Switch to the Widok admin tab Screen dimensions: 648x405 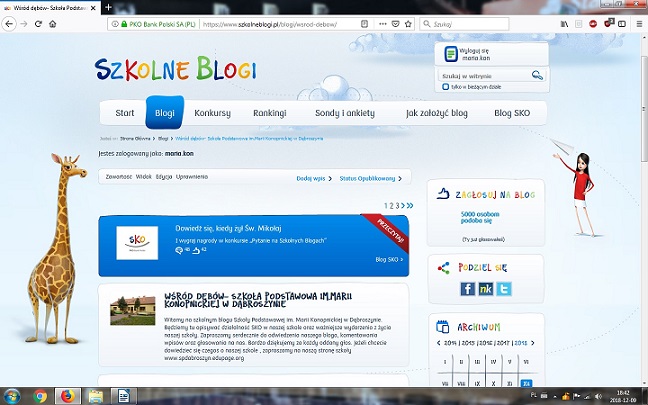click(x=144, y=176)
